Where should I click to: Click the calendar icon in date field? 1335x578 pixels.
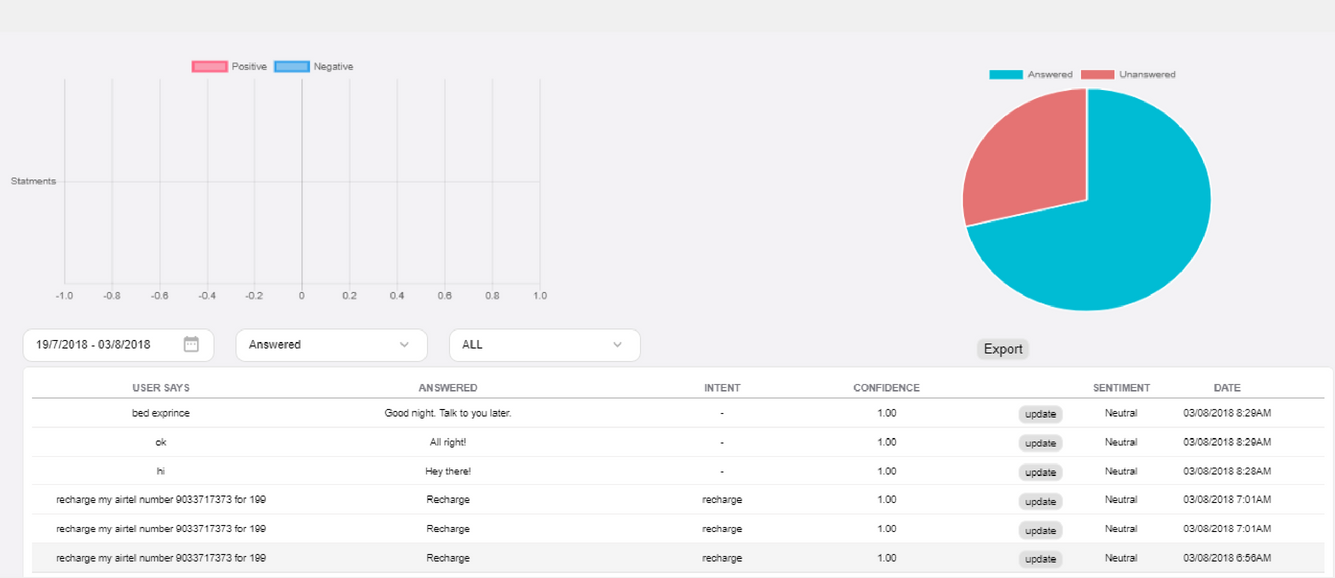pos(191,344)
